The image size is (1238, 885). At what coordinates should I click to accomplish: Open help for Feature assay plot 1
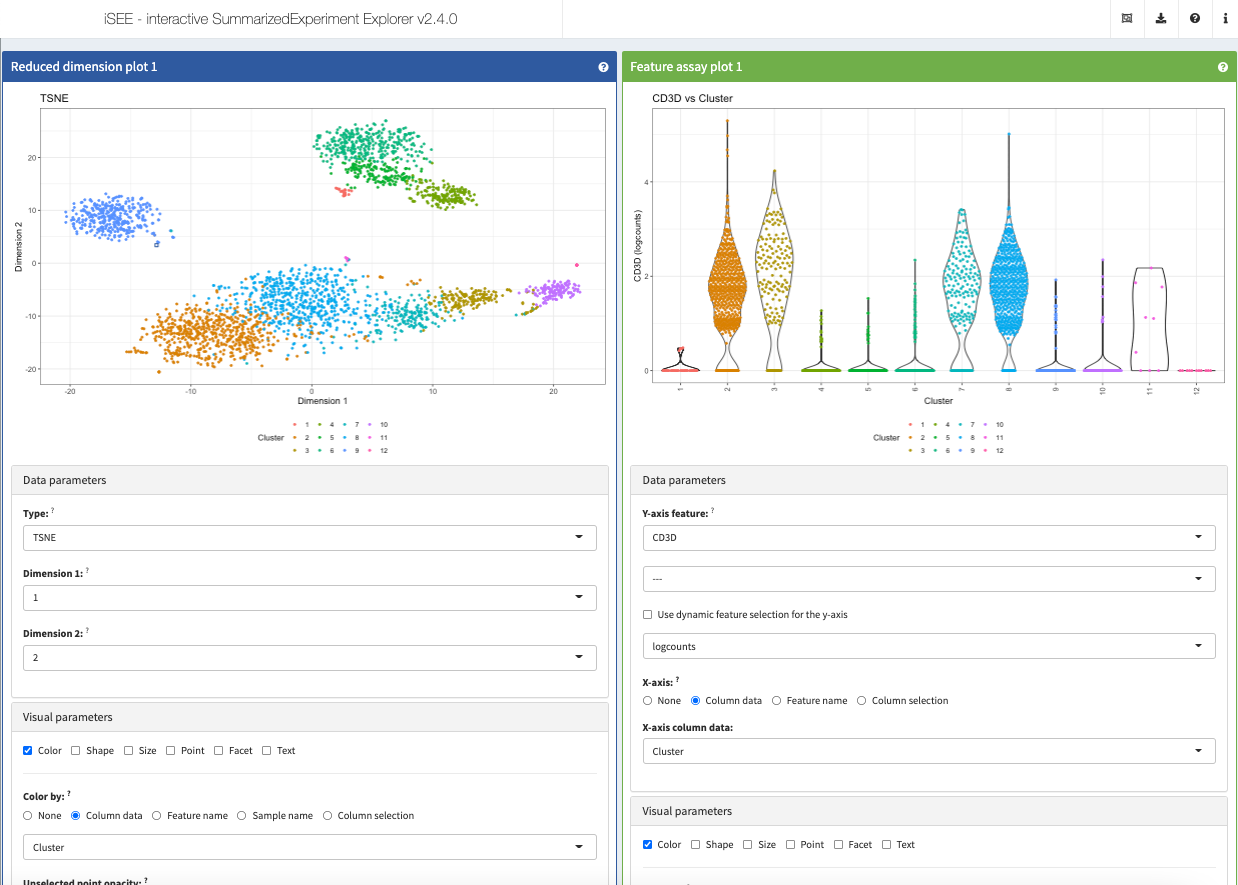pos(1222,67)
